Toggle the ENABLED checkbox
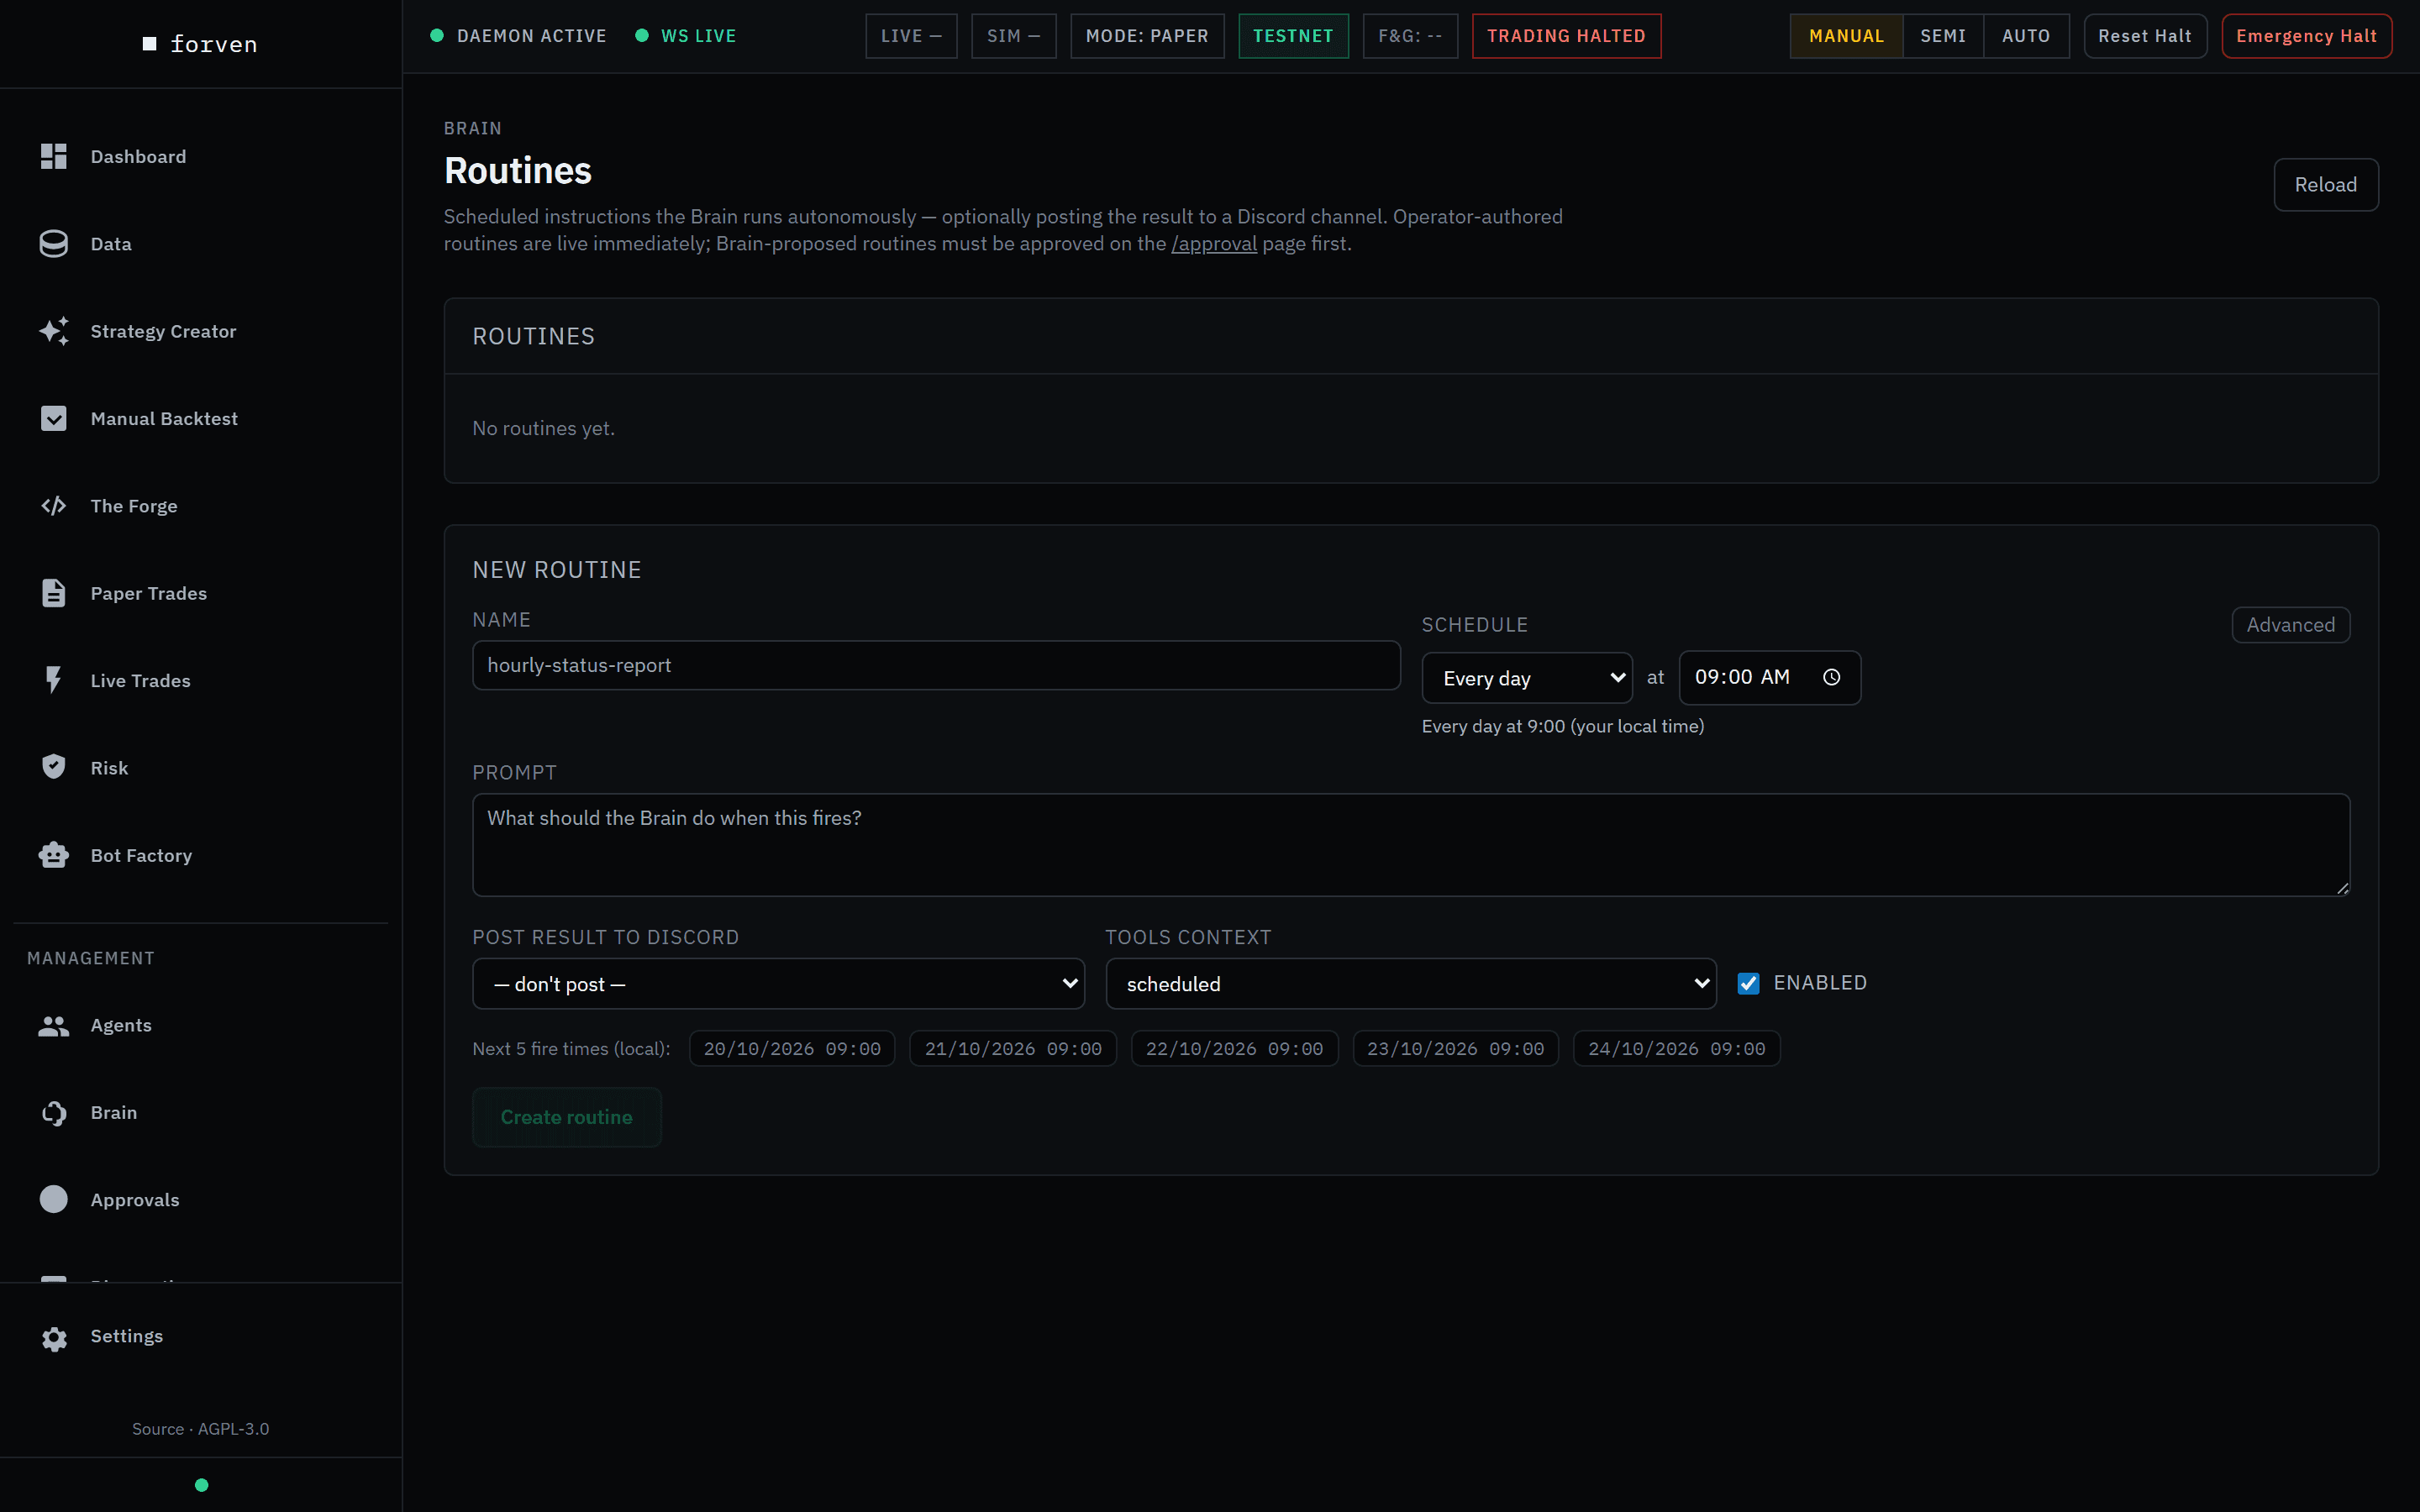This screenshot has height=1512, width=2420. [x=1748, y=983]
